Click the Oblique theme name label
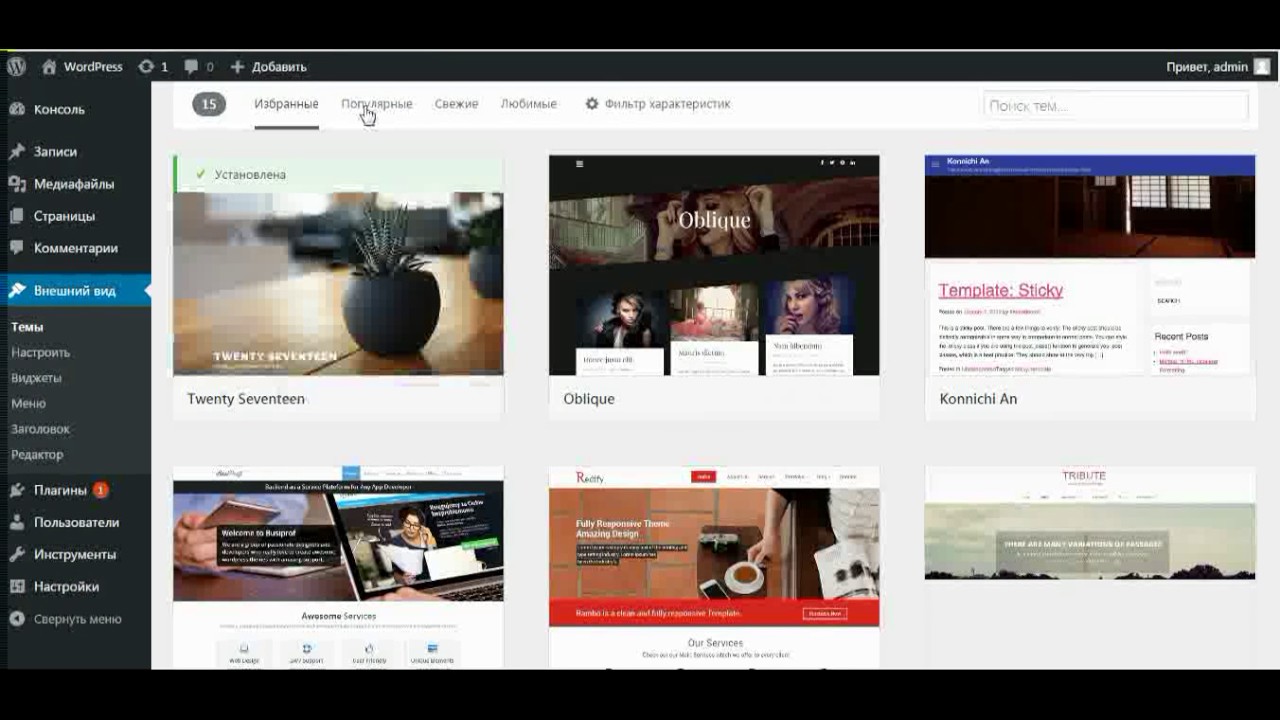 click(x=589, y=399)
